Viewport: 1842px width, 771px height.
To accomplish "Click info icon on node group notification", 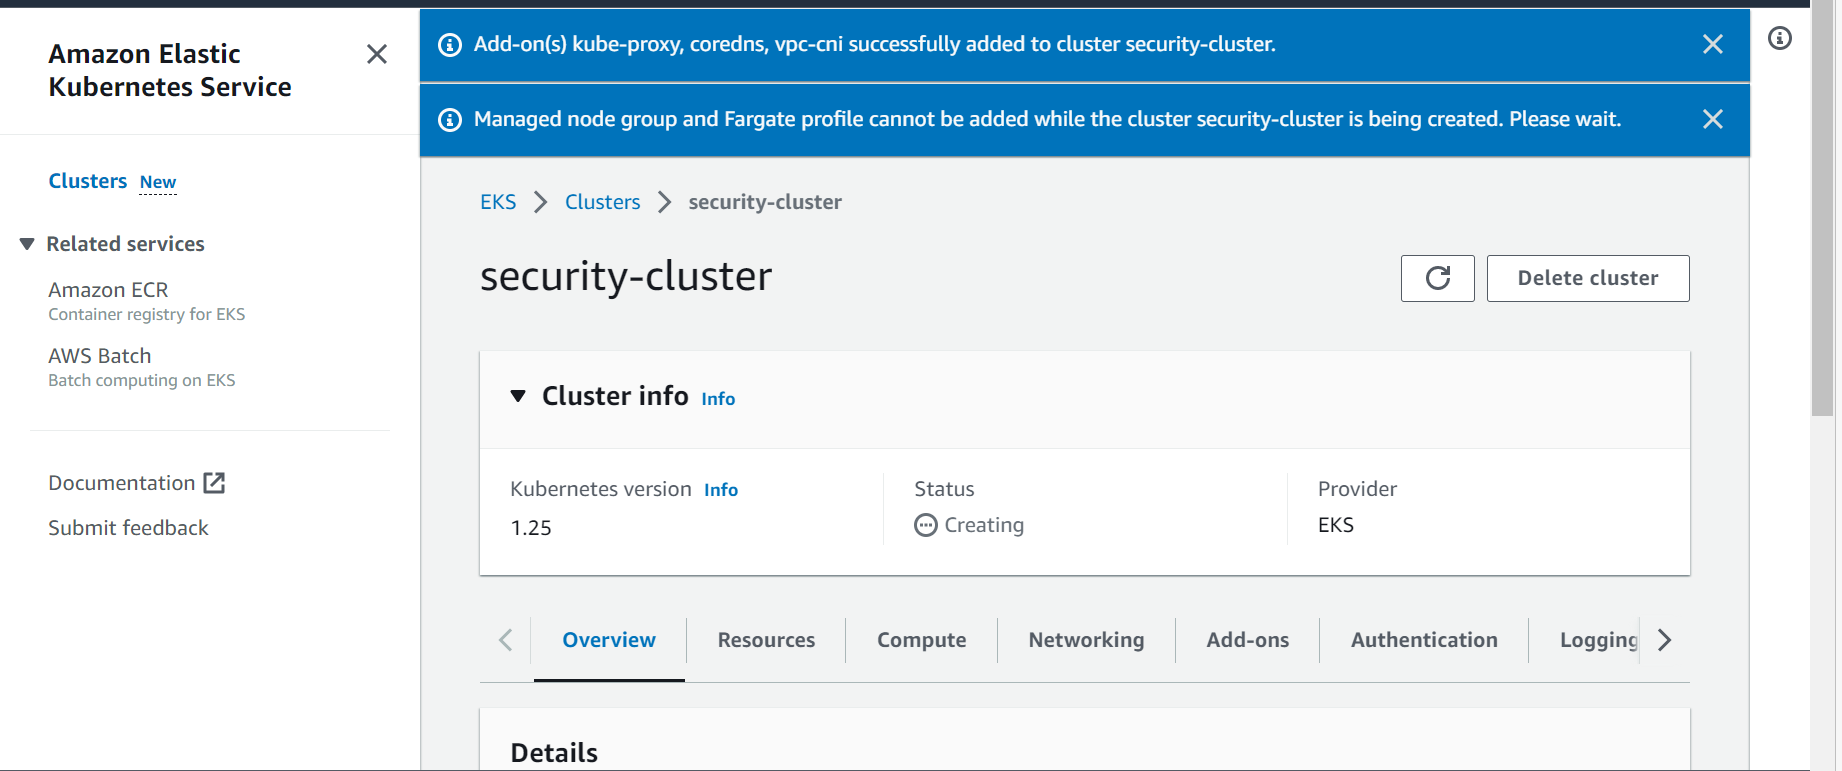I will [451, 120].
